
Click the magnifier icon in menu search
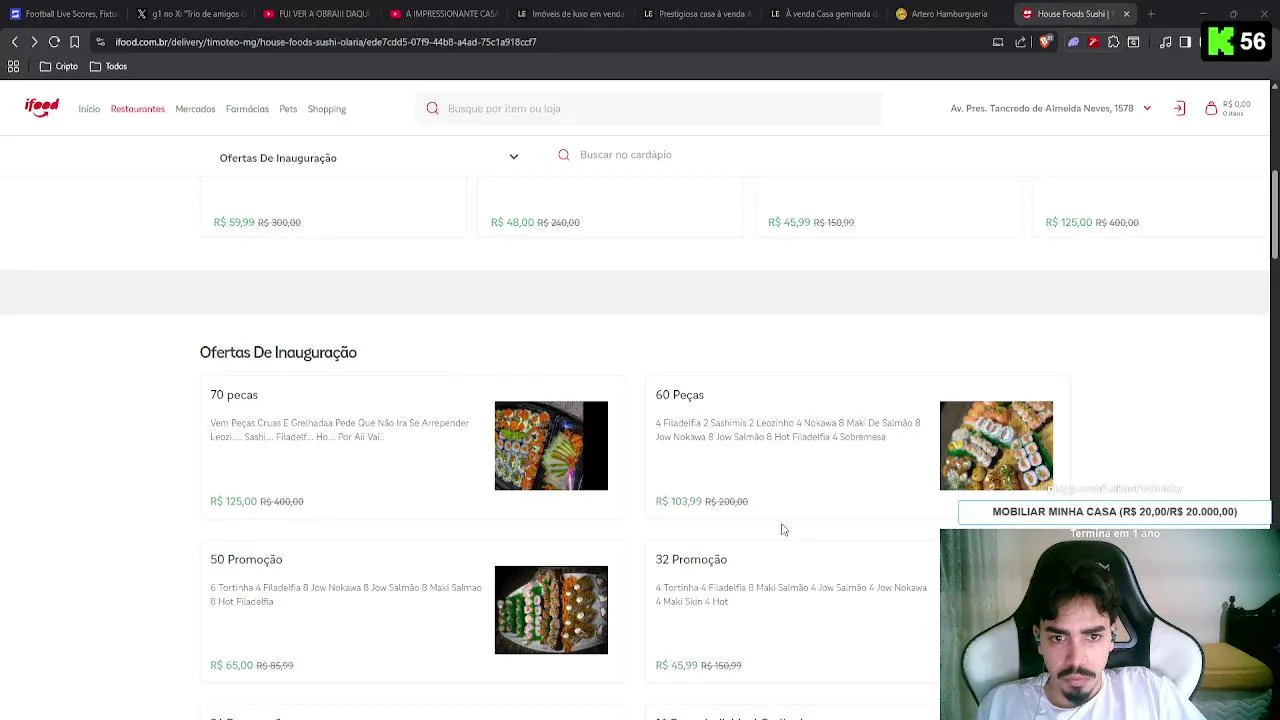(564, 155)
